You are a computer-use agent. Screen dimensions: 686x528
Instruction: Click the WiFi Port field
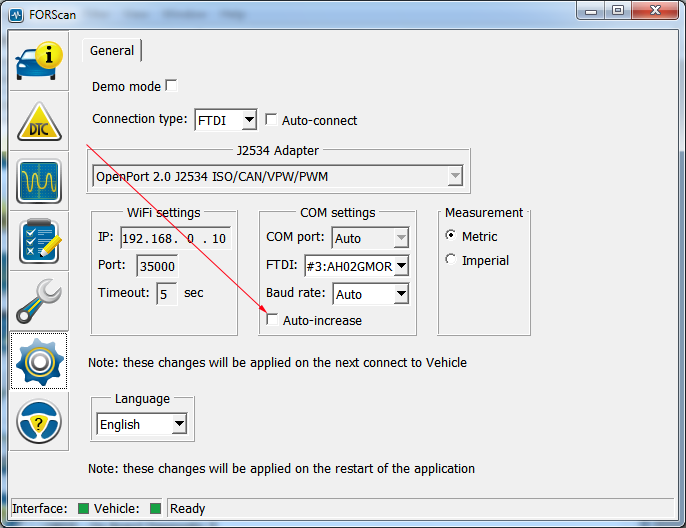(x=157, y=266)
